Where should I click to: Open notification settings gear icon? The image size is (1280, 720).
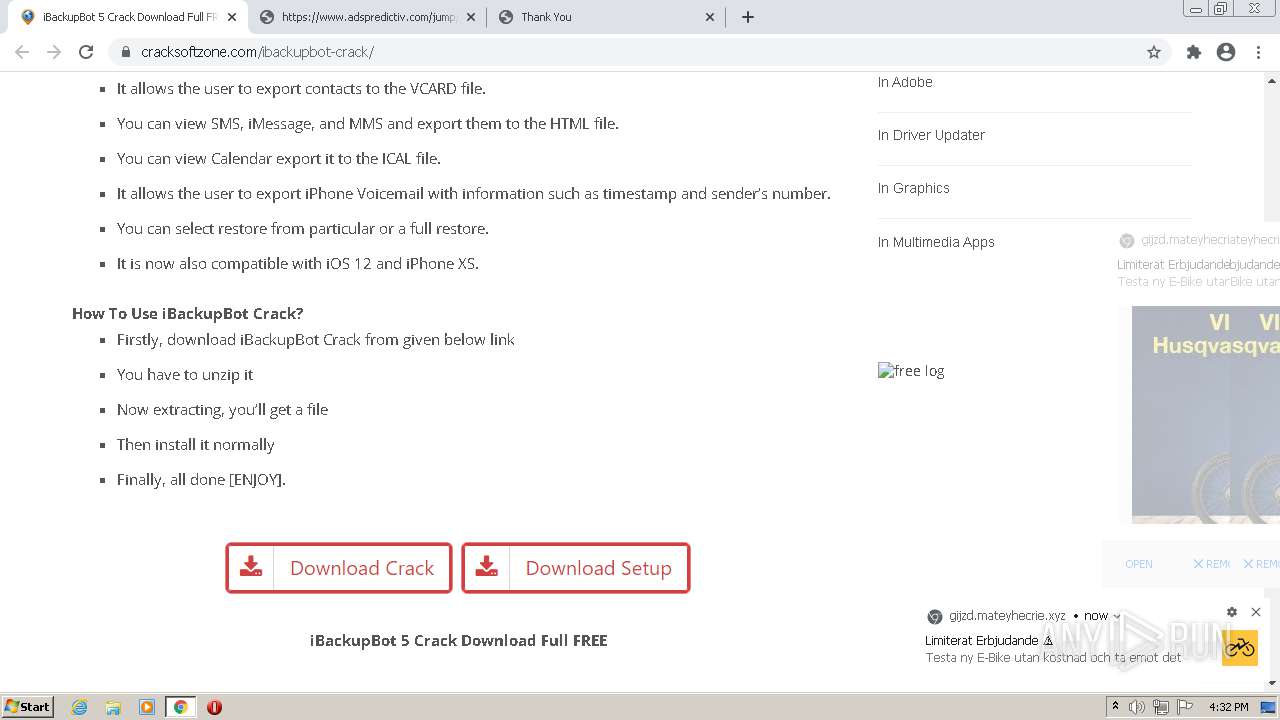point(1232,612)
